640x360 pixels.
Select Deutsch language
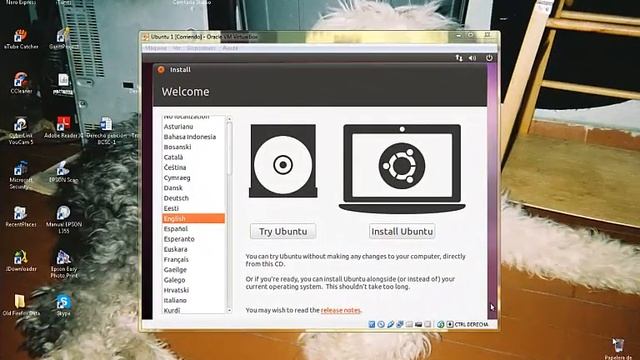[x=193, y=198]
